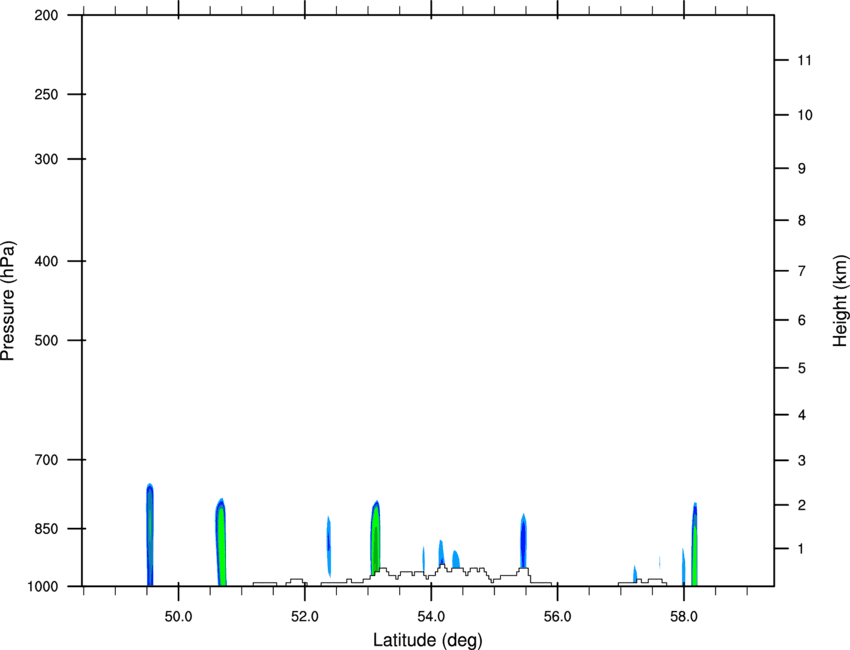Click the 52.0 latitude label

pos(305,616)
